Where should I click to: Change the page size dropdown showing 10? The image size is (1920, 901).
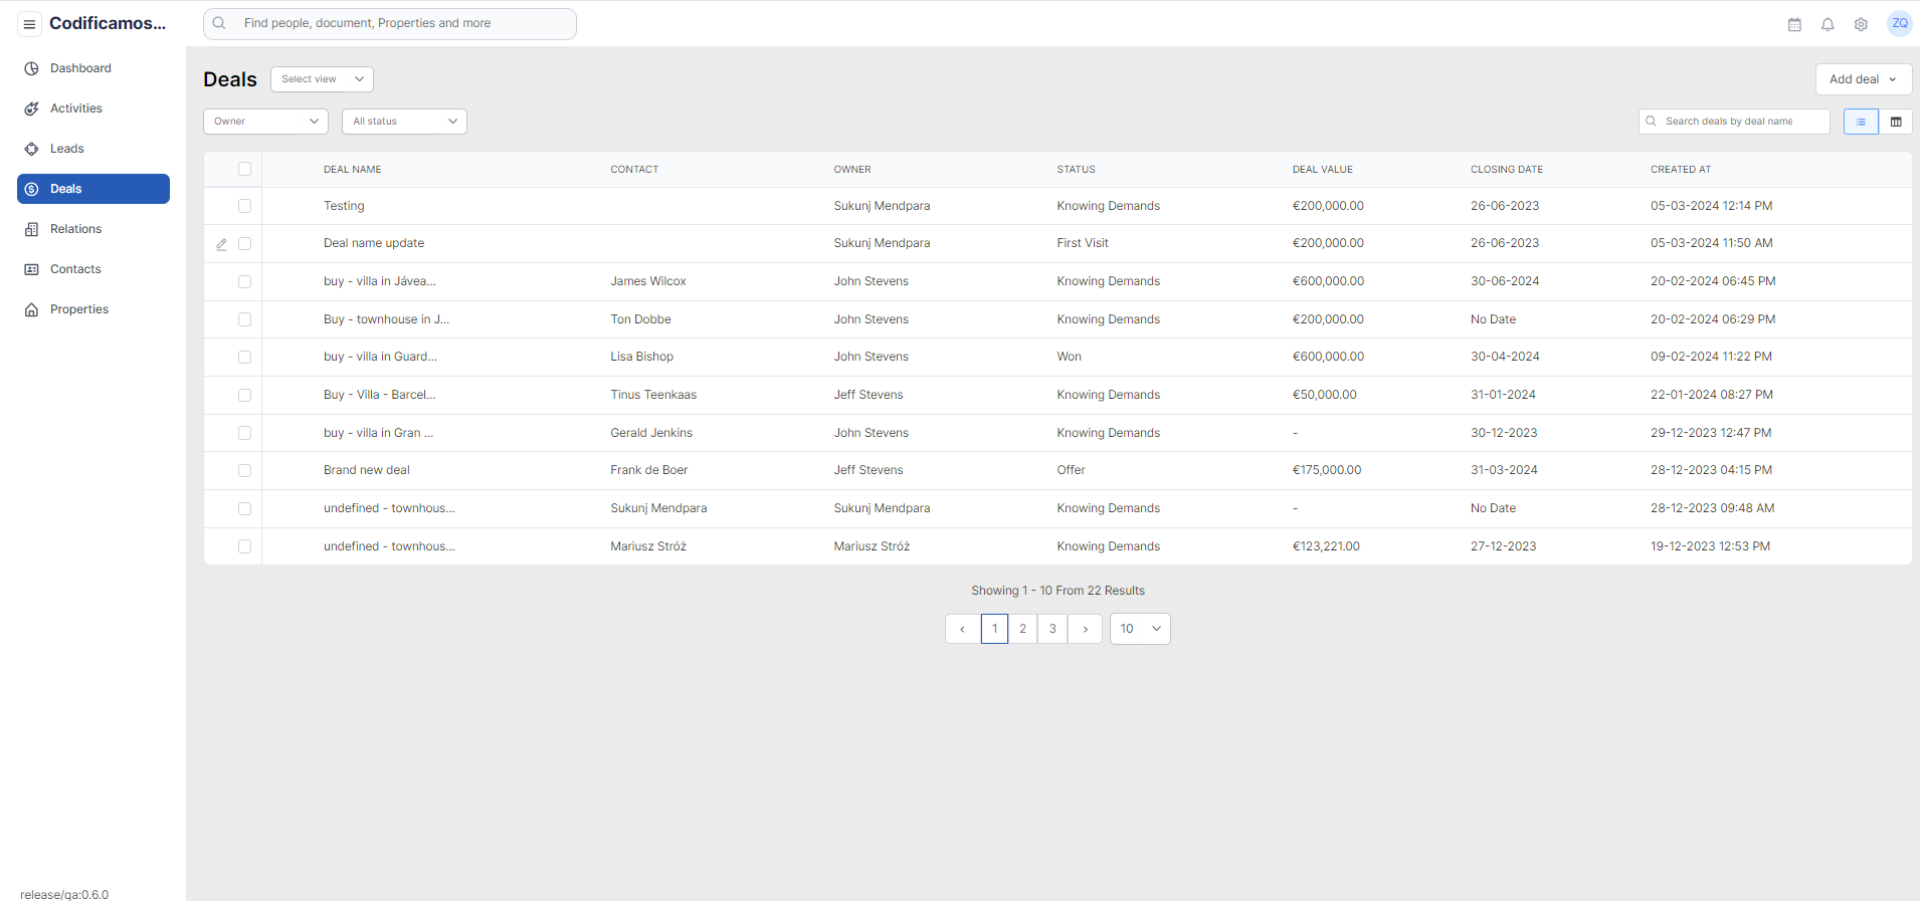(1139, 629)
